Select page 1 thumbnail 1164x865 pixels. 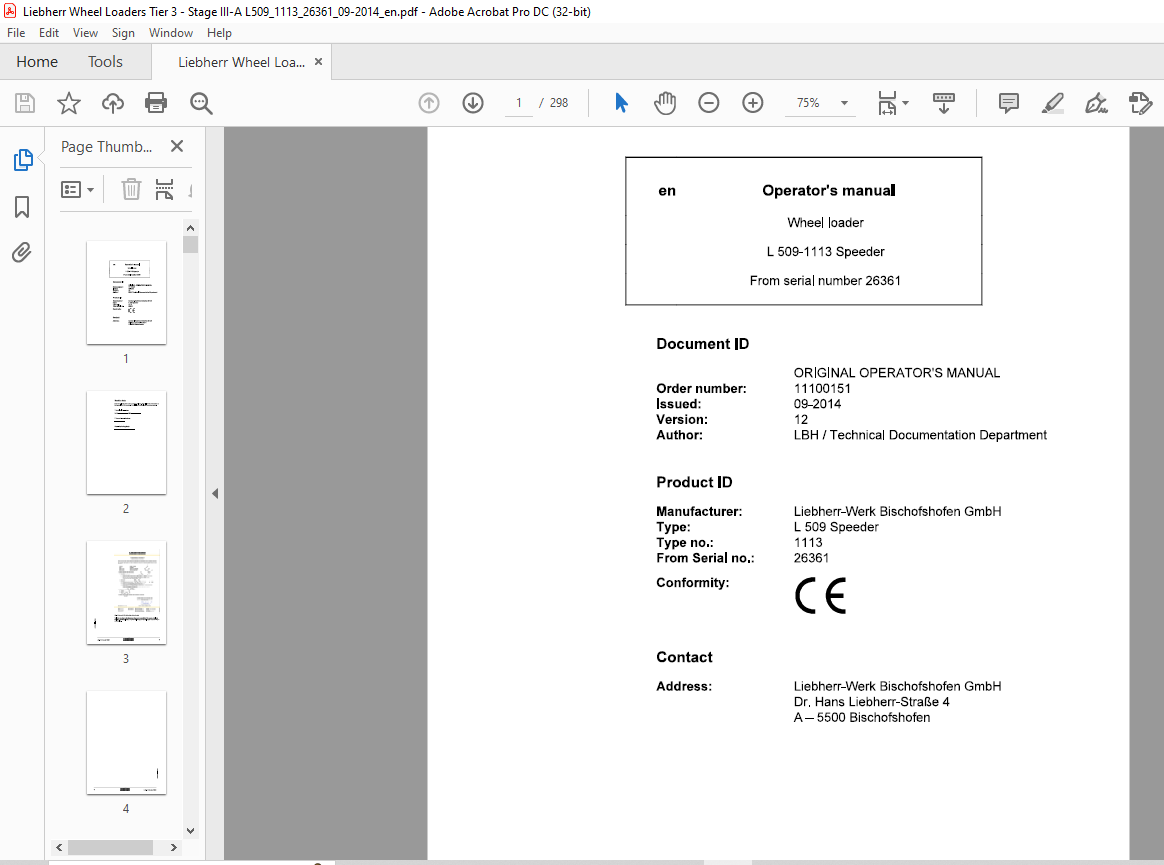click(x=126, y=293)
